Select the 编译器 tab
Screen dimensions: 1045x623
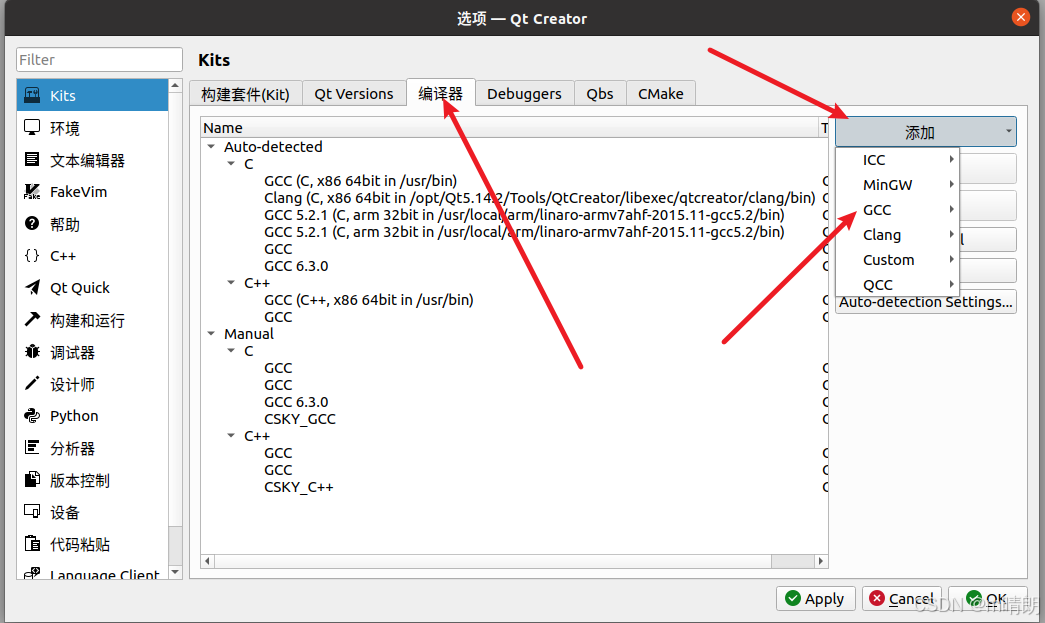[x=441, y=93]
